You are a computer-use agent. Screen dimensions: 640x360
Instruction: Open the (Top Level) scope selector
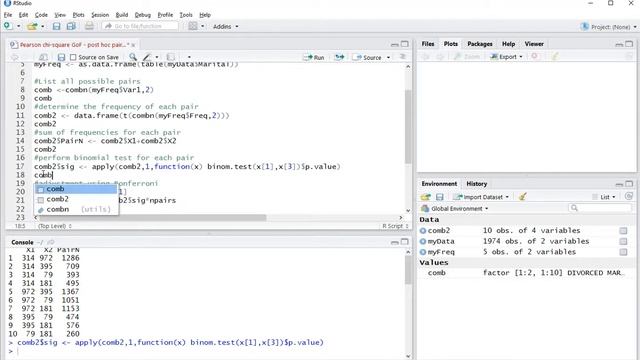click(55, 226)
